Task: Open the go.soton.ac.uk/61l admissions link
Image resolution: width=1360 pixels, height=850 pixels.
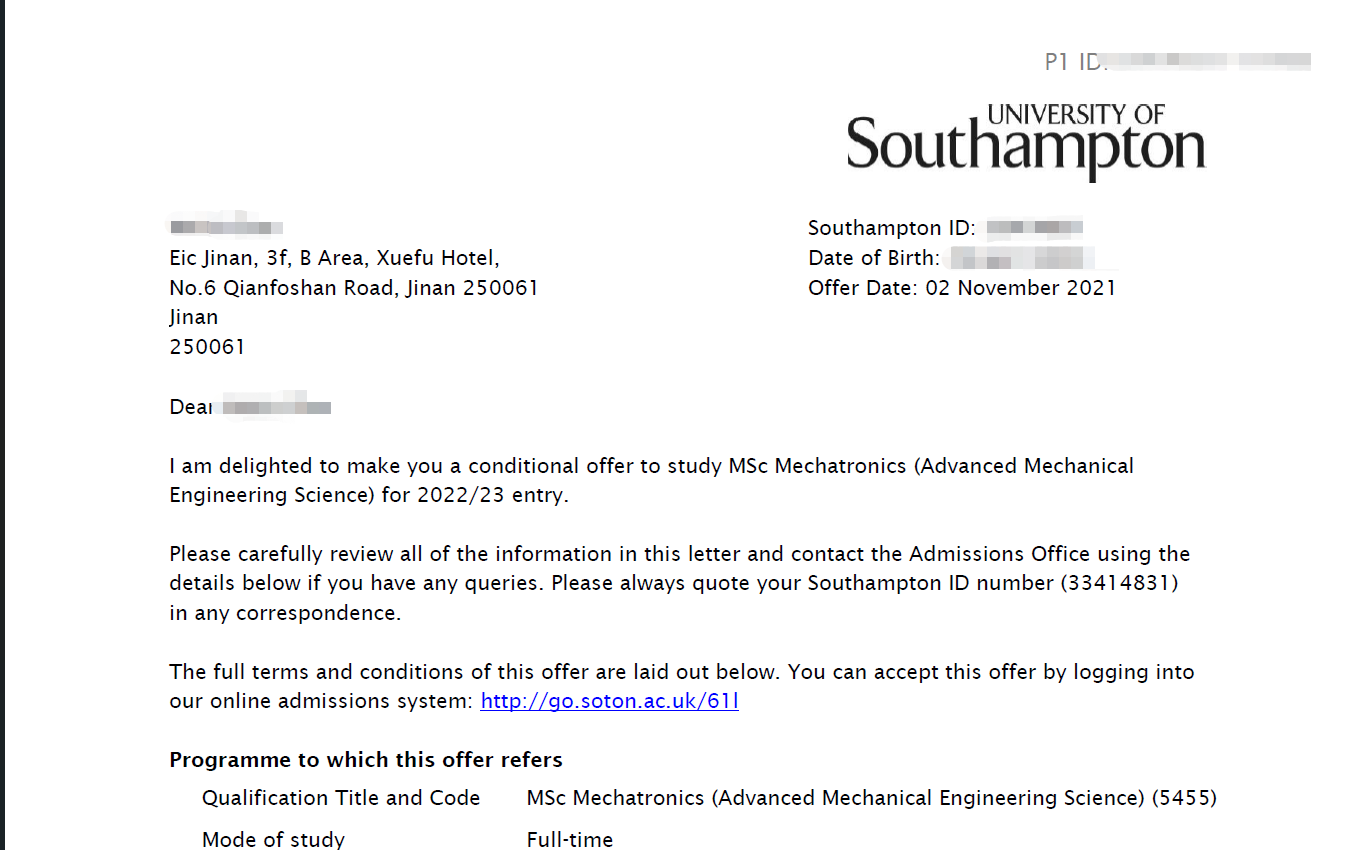Action: pyautogui.click(x=609, y=701)
